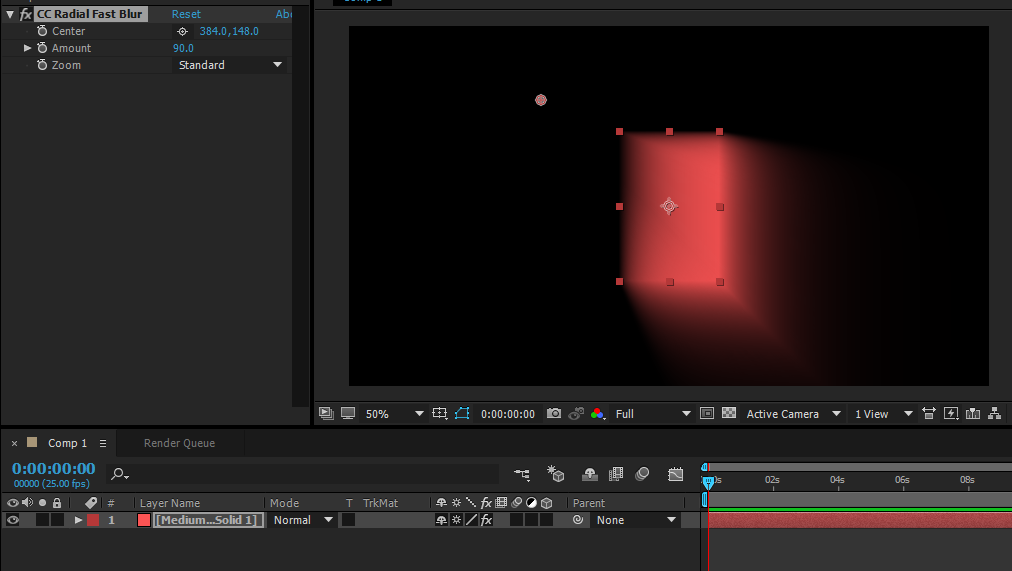Image resolution: width=1012 pixels, height=571 pixels.
Task: Open the Active Camera view dropdown
Action: 790,414
